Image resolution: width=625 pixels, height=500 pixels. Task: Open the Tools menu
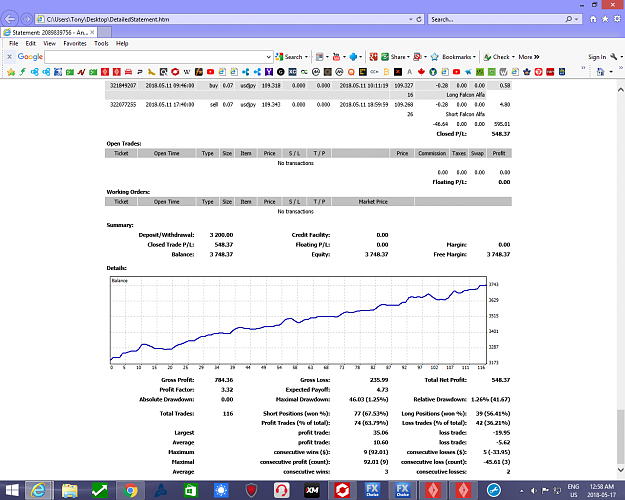pos(101,43)
